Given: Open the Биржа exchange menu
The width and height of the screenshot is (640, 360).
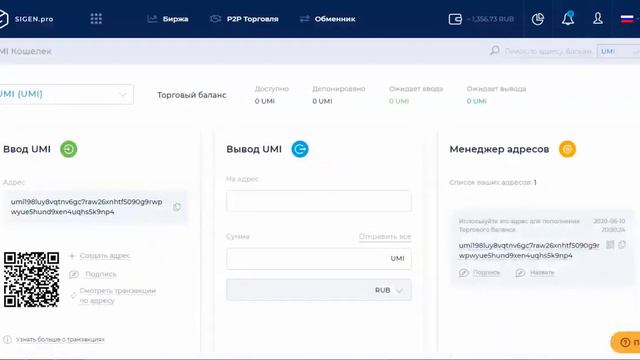Looking at the screenshot, I should tap(168, 19).
